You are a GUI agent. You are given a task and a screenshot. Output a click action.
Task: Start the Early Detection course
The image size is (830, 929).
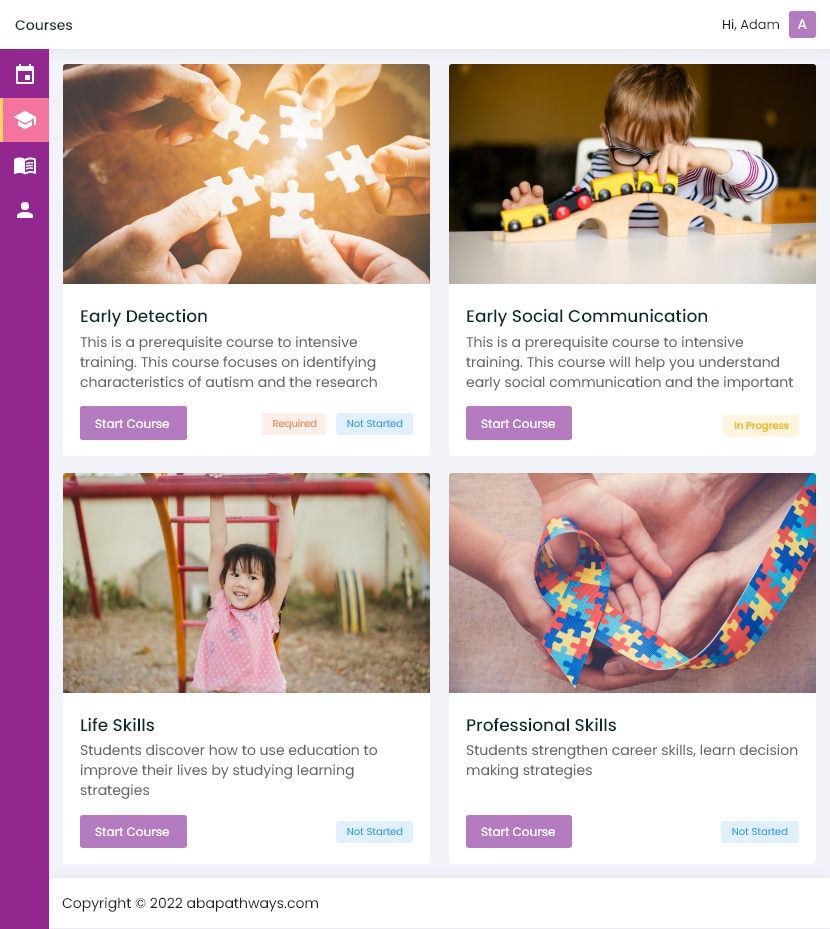tap(133, 423)
